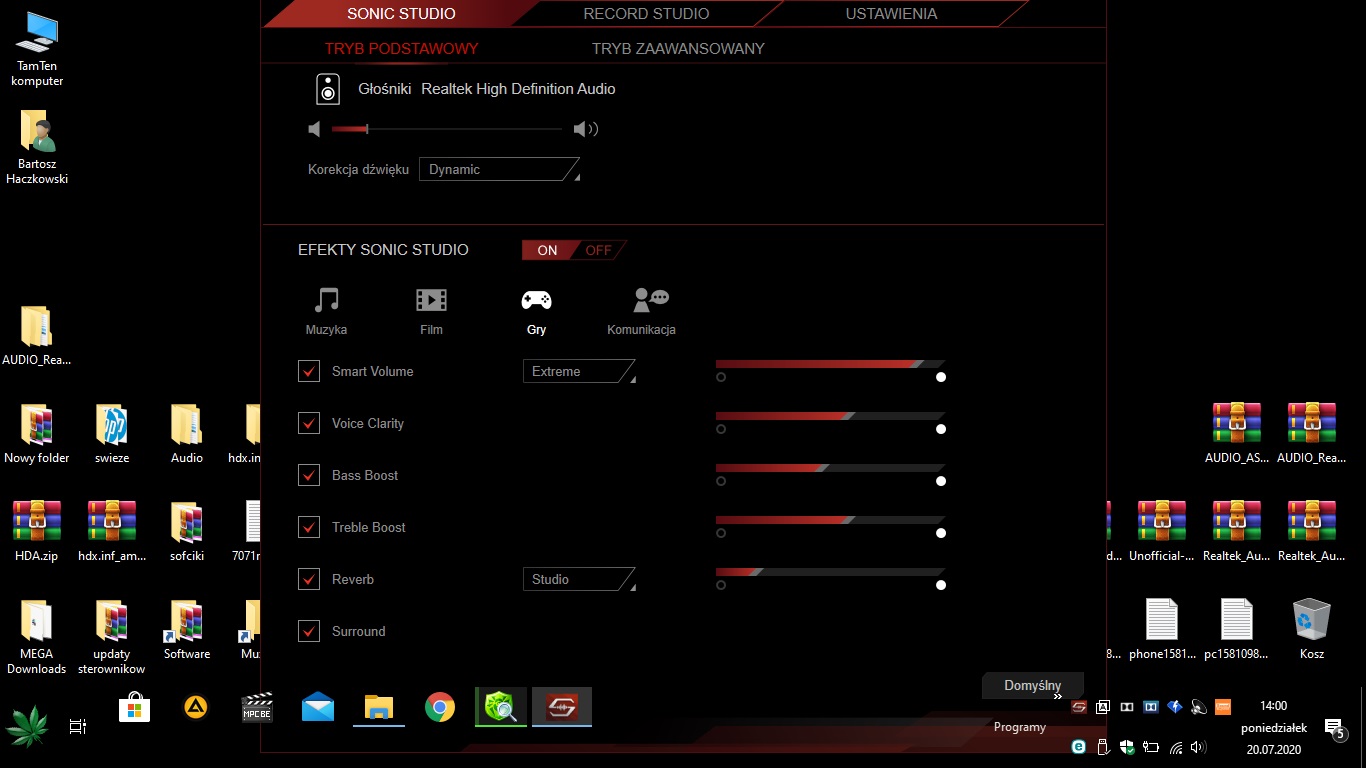Open the Mail app on the taskbar

tap(318, 707)
